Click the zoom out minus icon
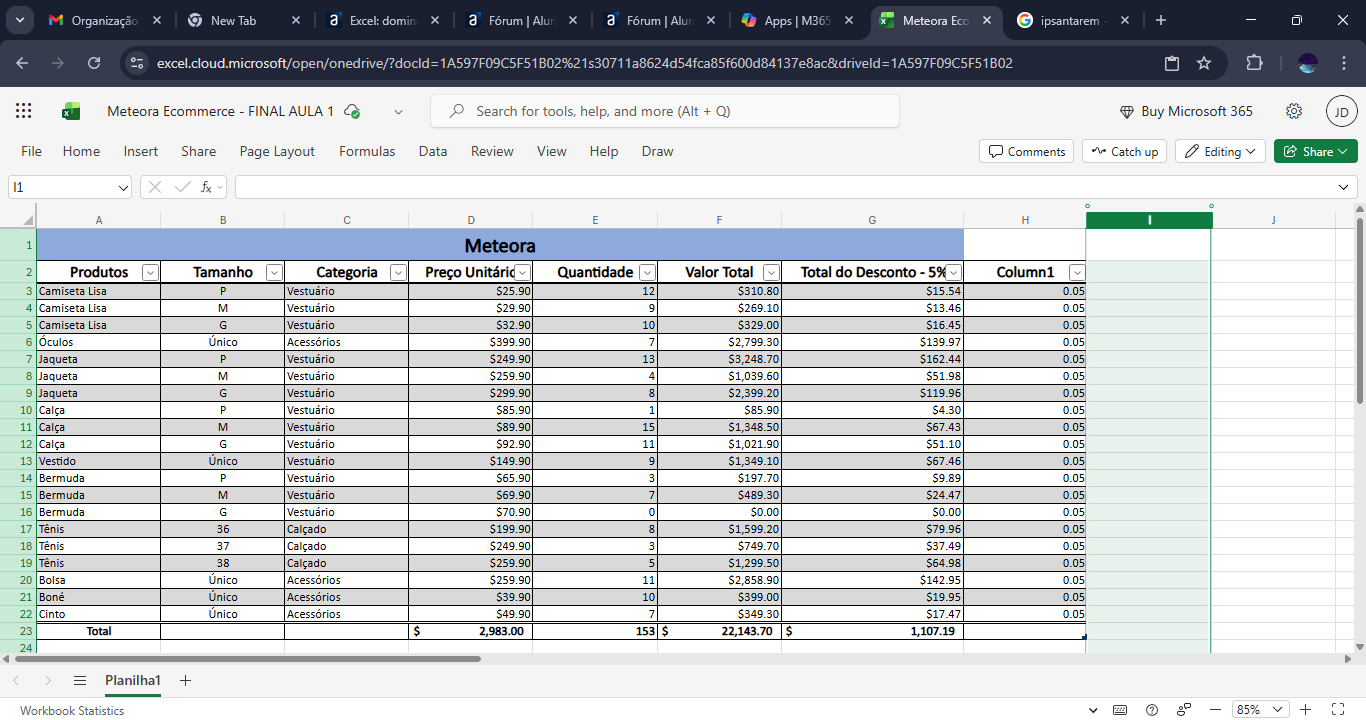 pos(1214,709)
